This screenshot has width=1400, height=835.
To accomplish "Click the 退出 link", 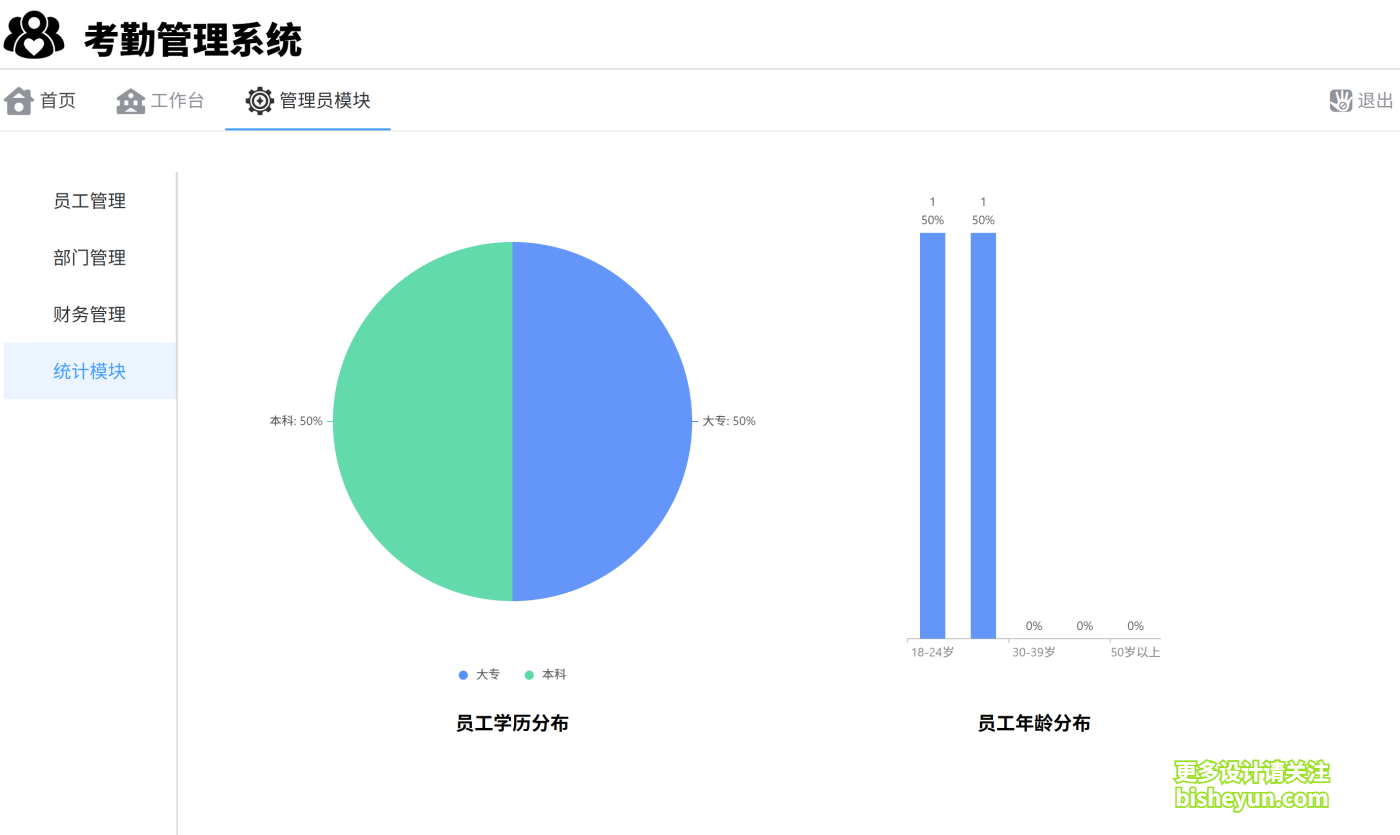I will (x=1375, y=101).
